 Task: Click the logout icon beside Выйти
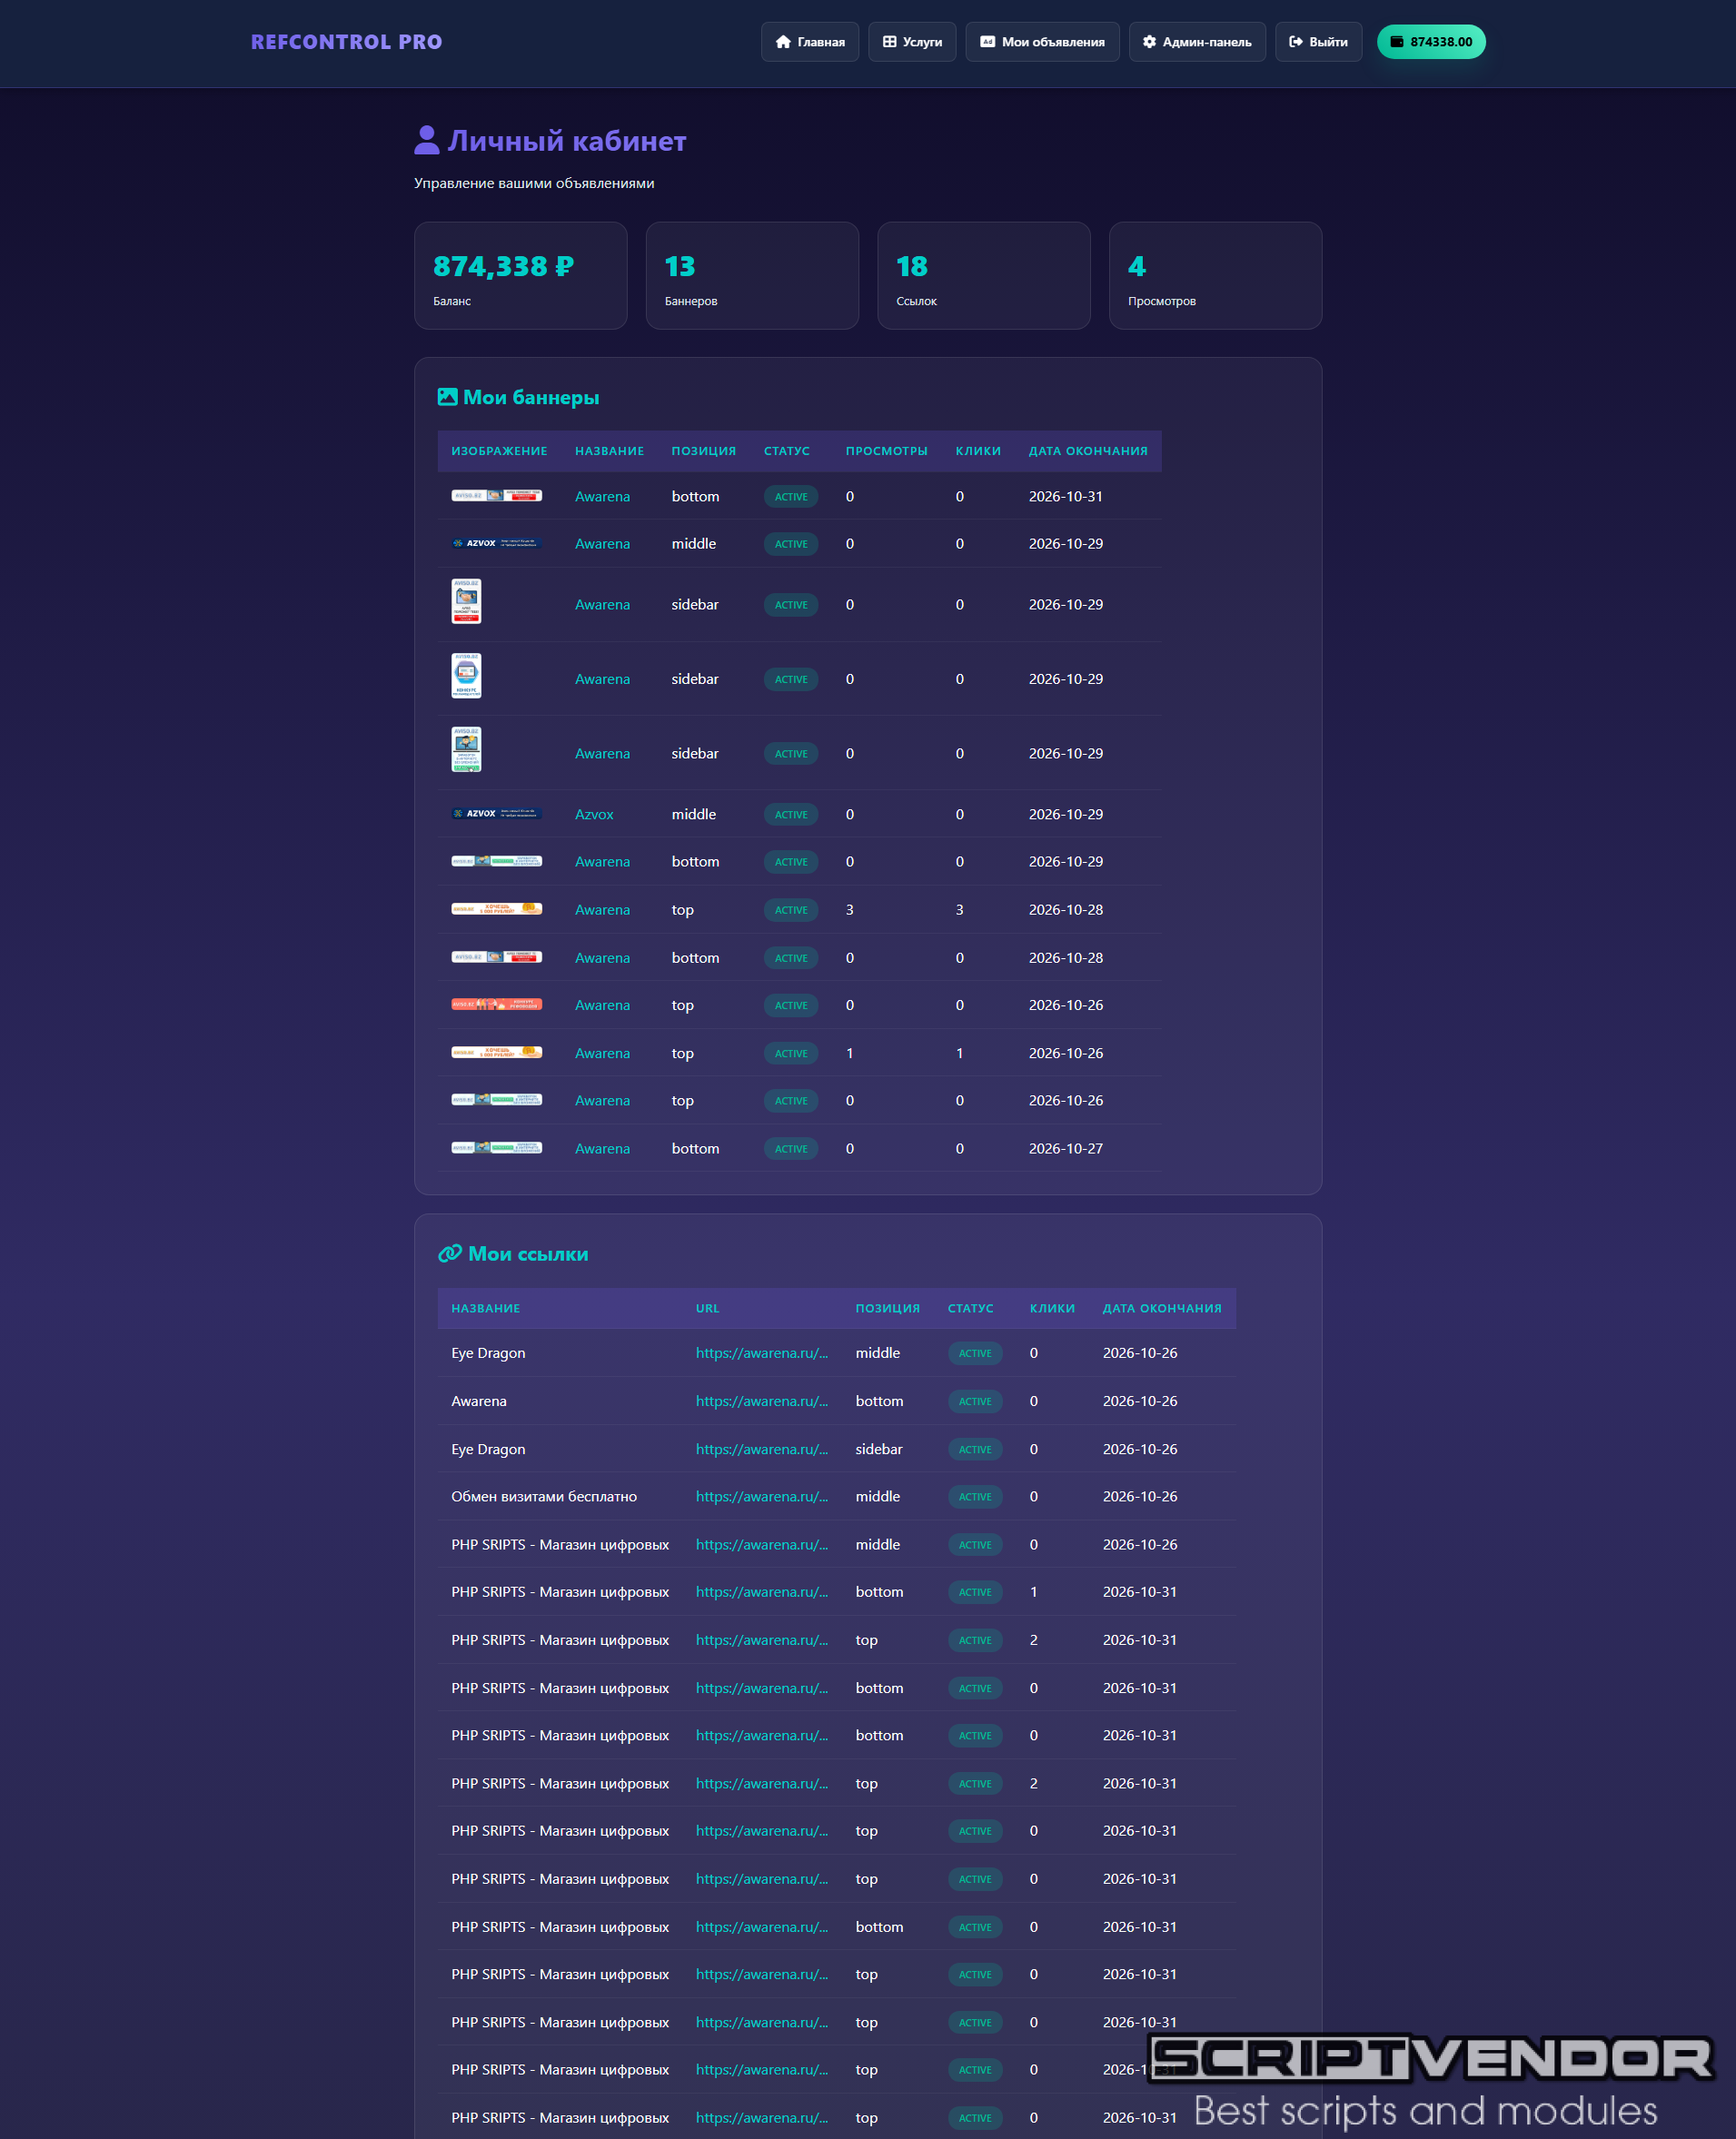pyautogui.click(x=1295, y=42)
